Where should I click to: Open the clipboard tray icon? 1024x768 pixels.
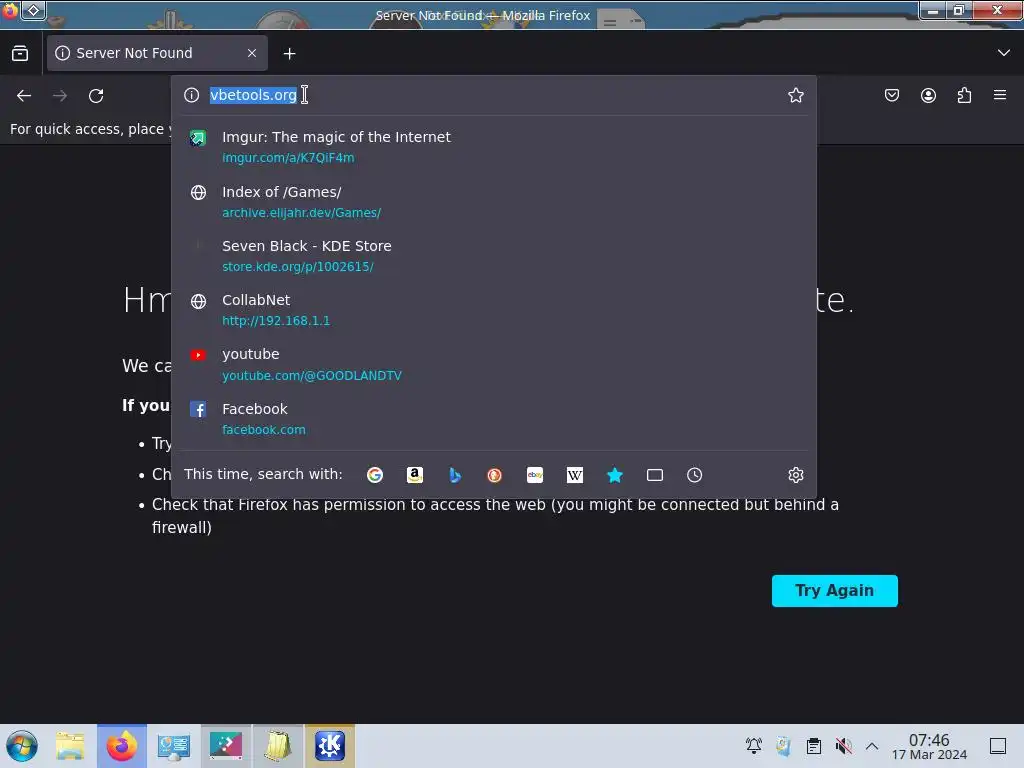pos(814,746)
